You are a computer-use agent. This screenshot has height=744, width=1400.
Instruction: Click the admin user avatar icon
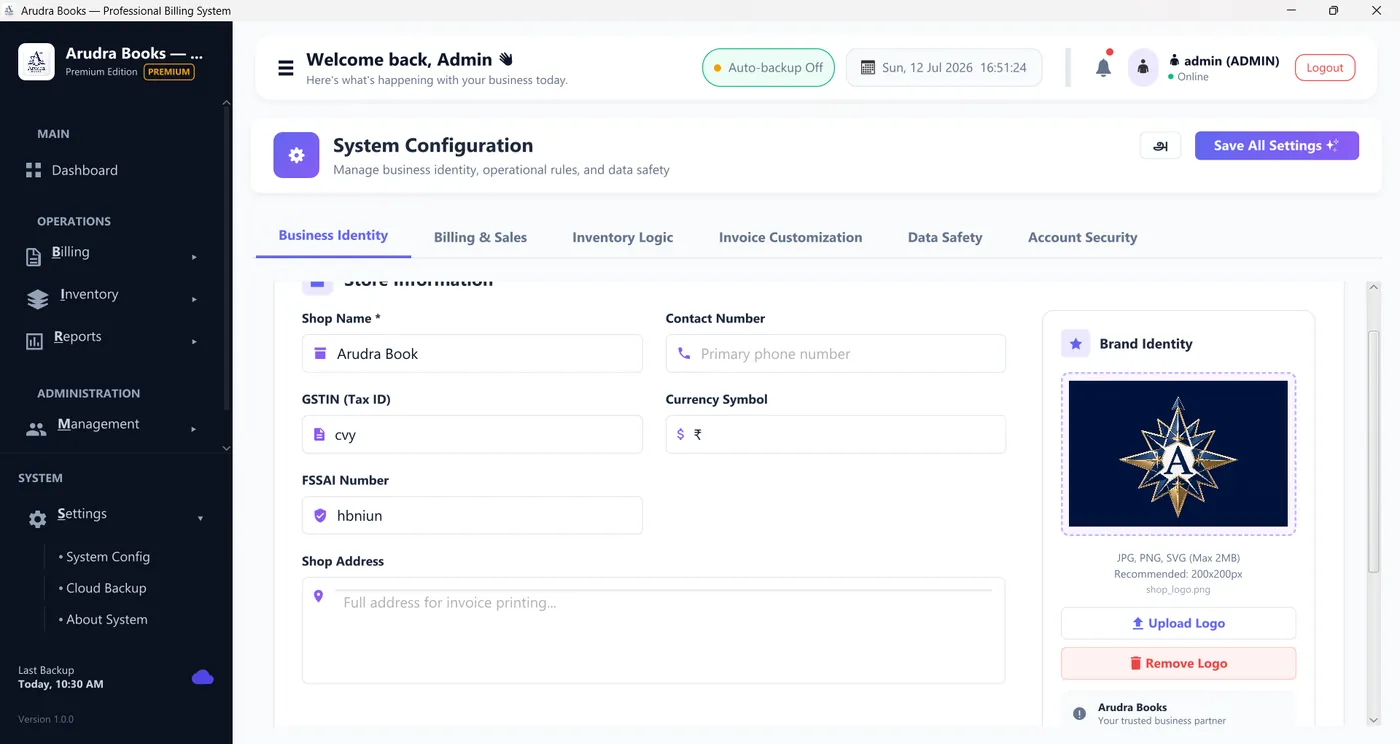coord(1143,68)
